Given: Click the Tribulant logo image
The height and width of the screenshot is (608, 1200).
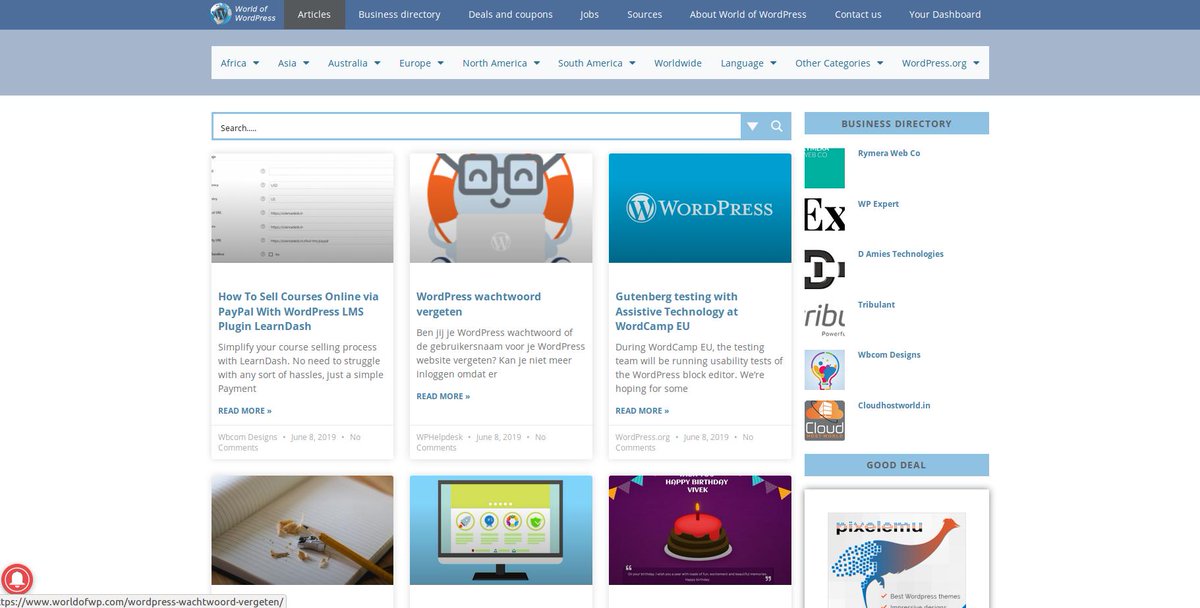Looking at the screenshot, I should pyautogui.click(x=824, y=319).
